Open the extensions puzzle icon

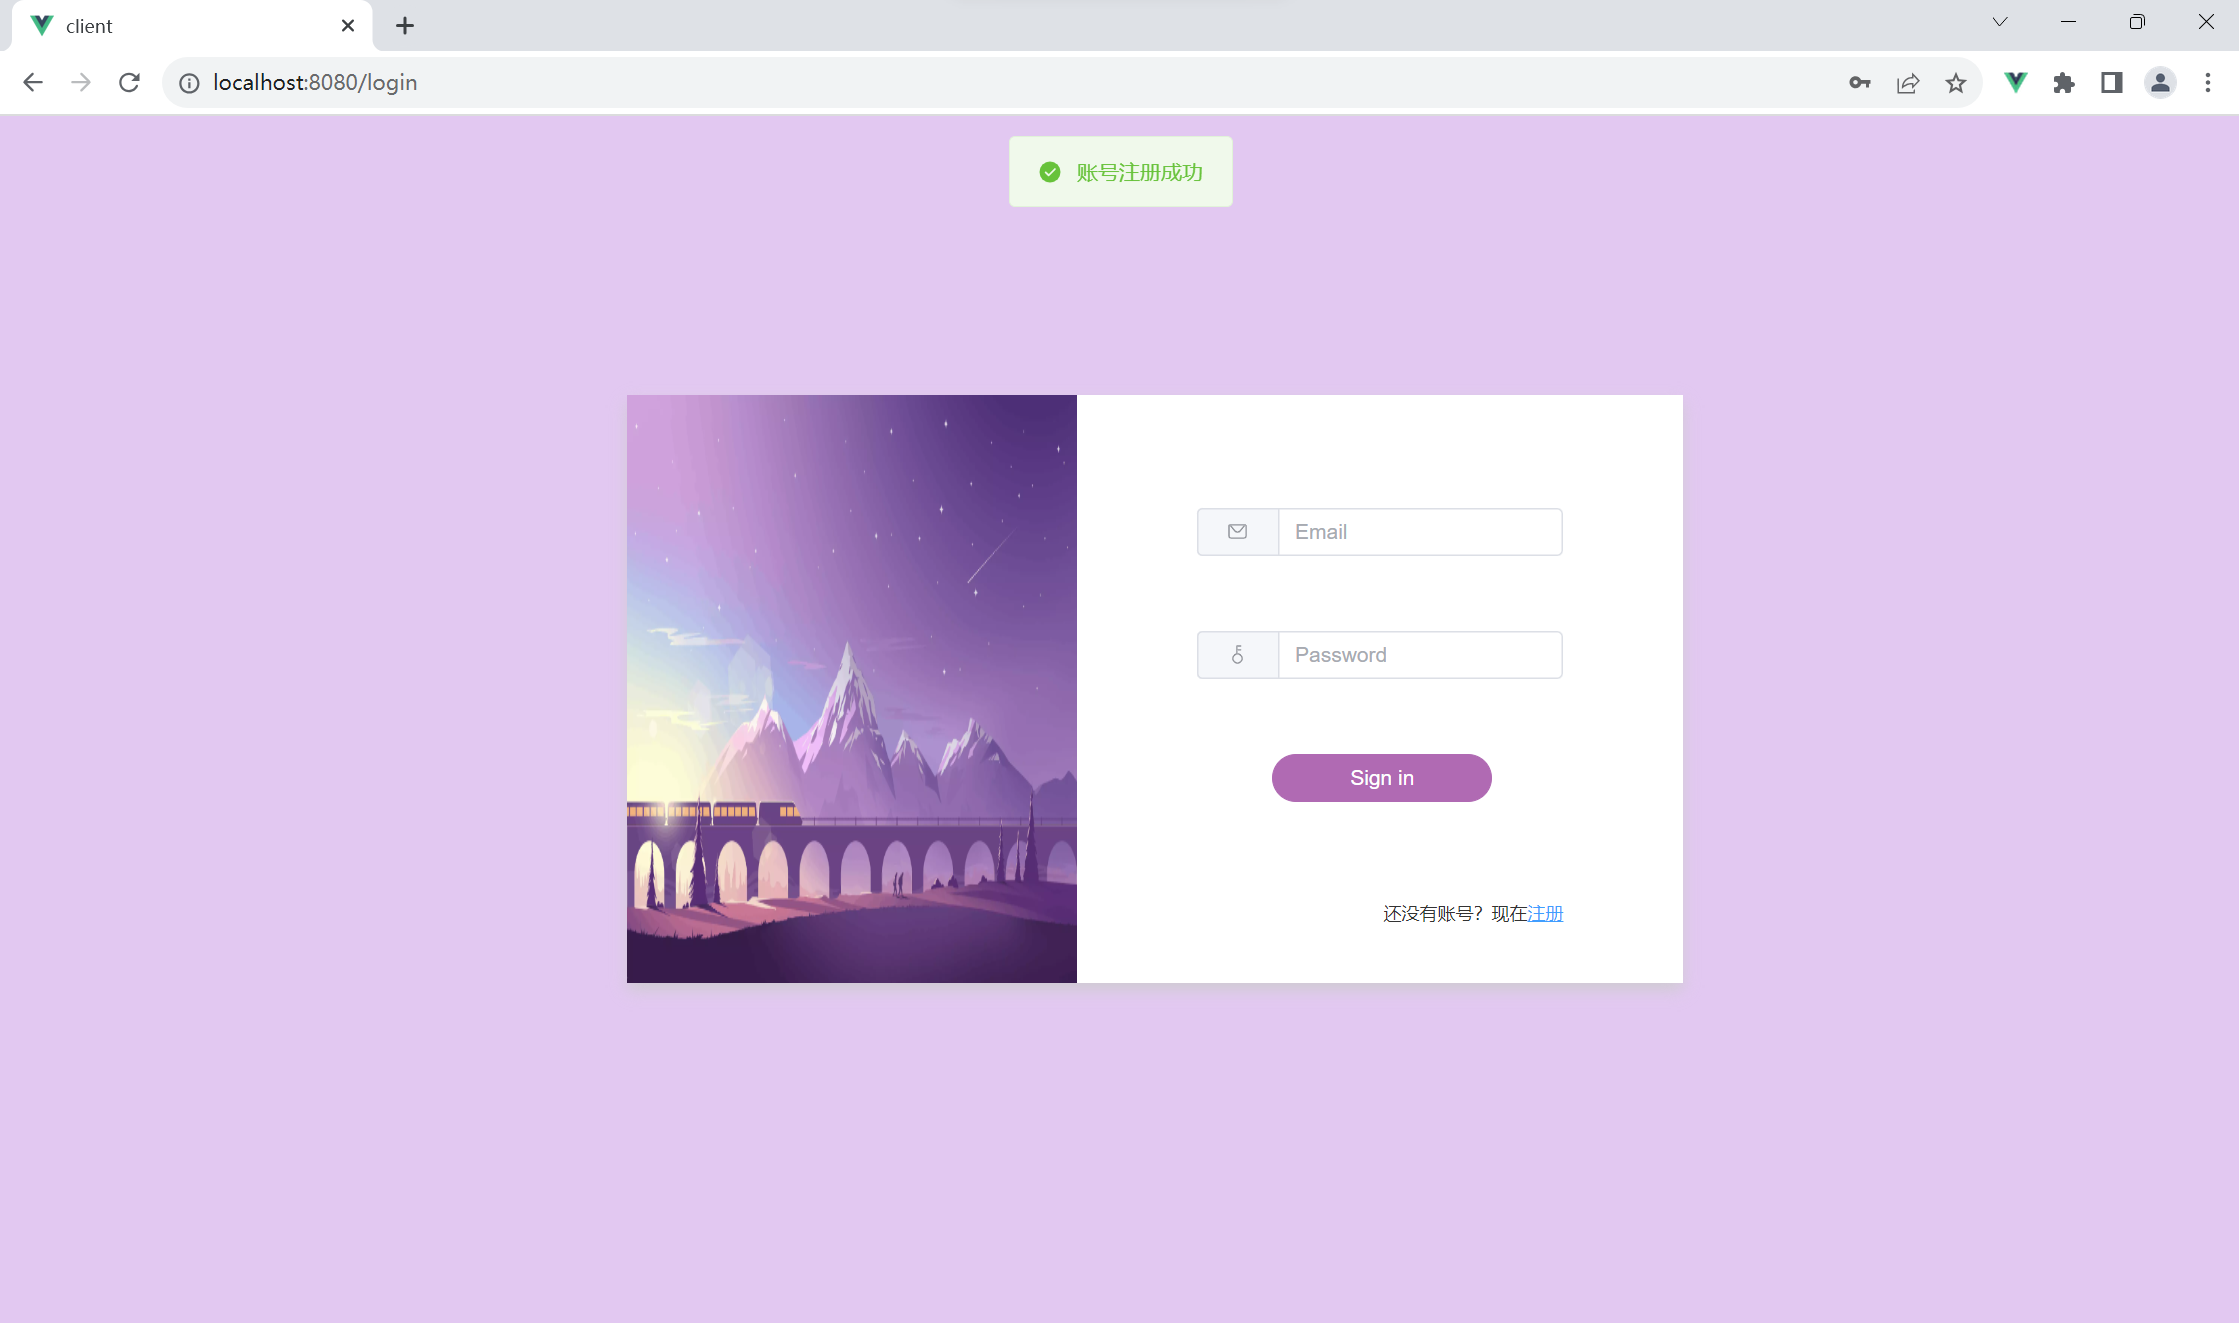2064,83
